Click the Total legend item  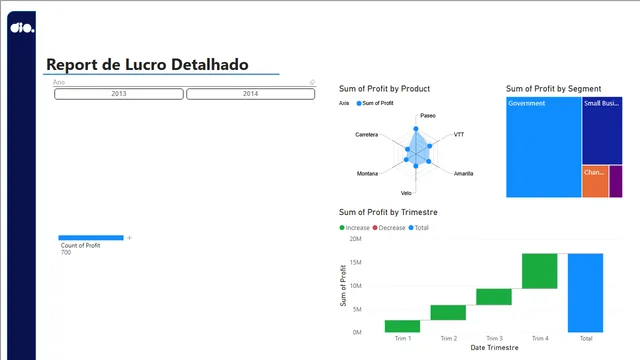tap(419, 228)
